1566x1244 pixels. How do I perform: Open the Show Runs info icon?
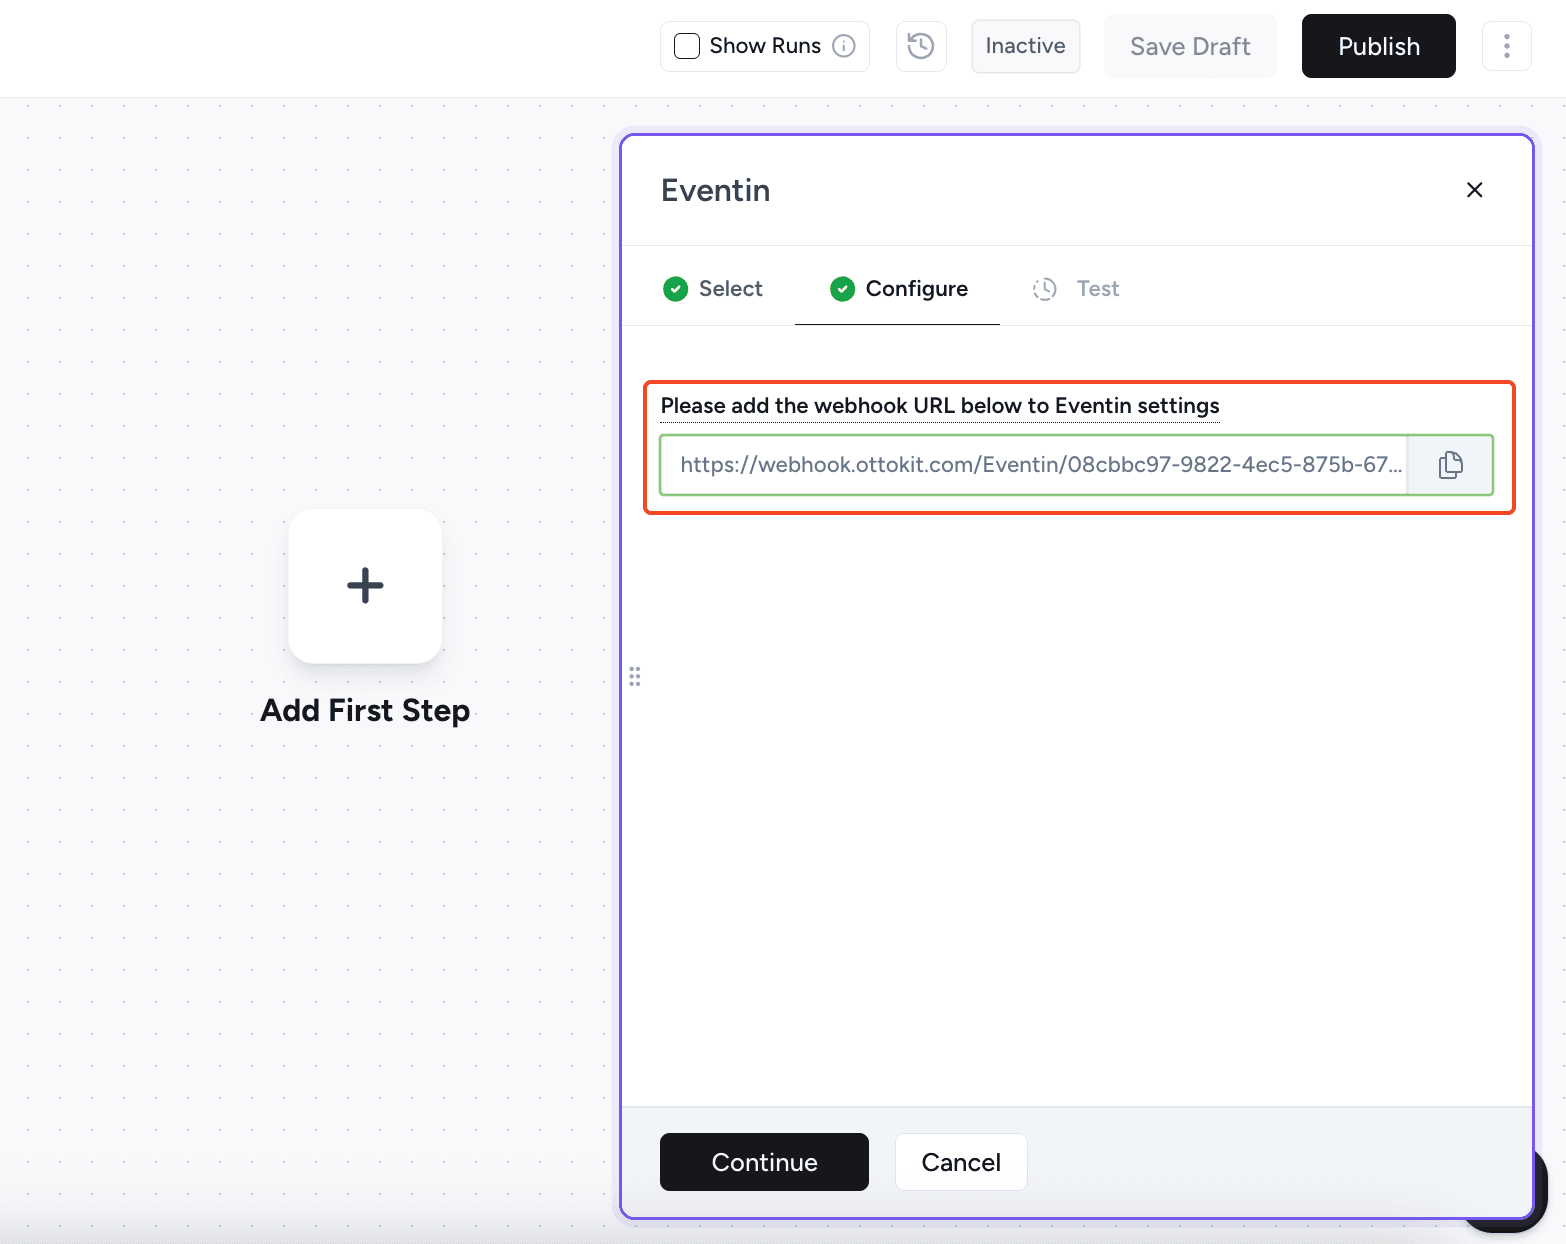844,46
